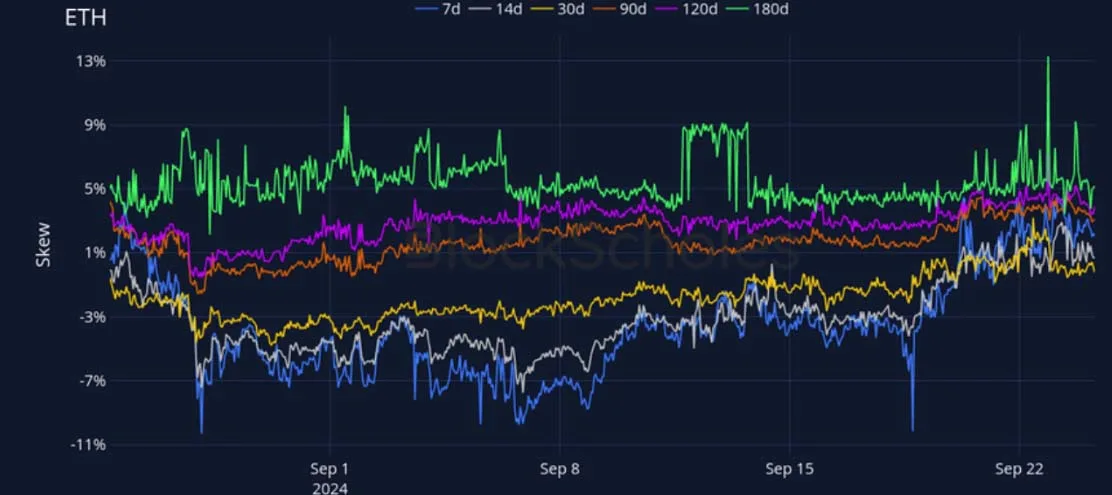This screenshot has width=1112, height=495.
Task: Click the Sep 15 x-axis label
Action: tap(790, 469)
